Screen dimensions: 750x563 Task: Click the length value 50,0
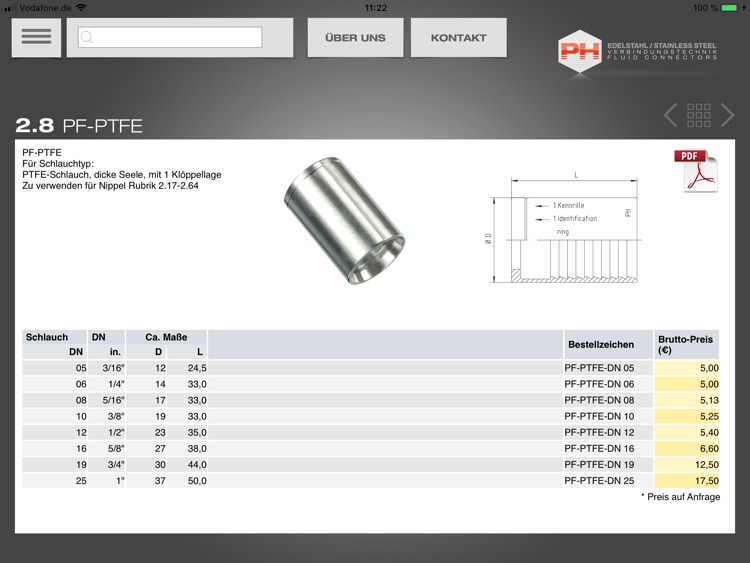tap(197, 481)
